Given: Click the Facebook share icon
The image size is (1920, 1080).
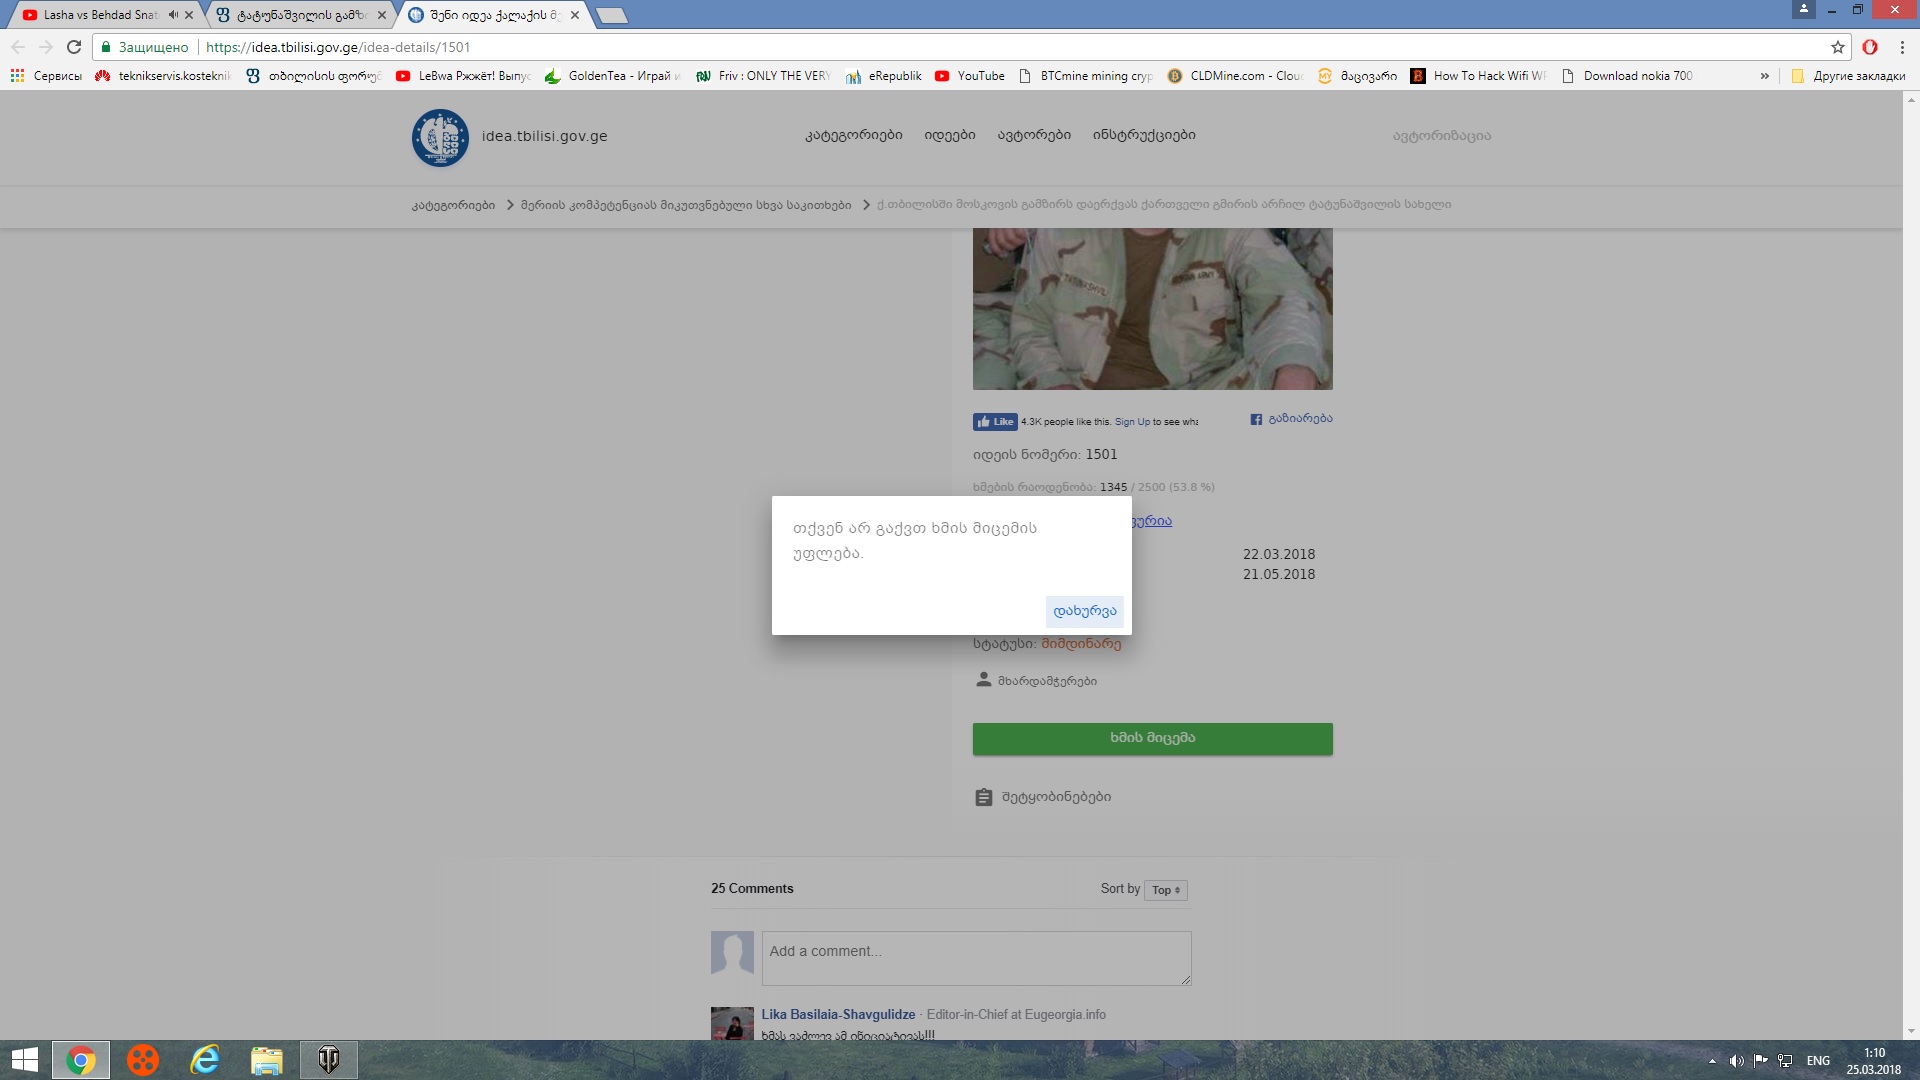Looking at the screenshot, I should coord(1256,419).
